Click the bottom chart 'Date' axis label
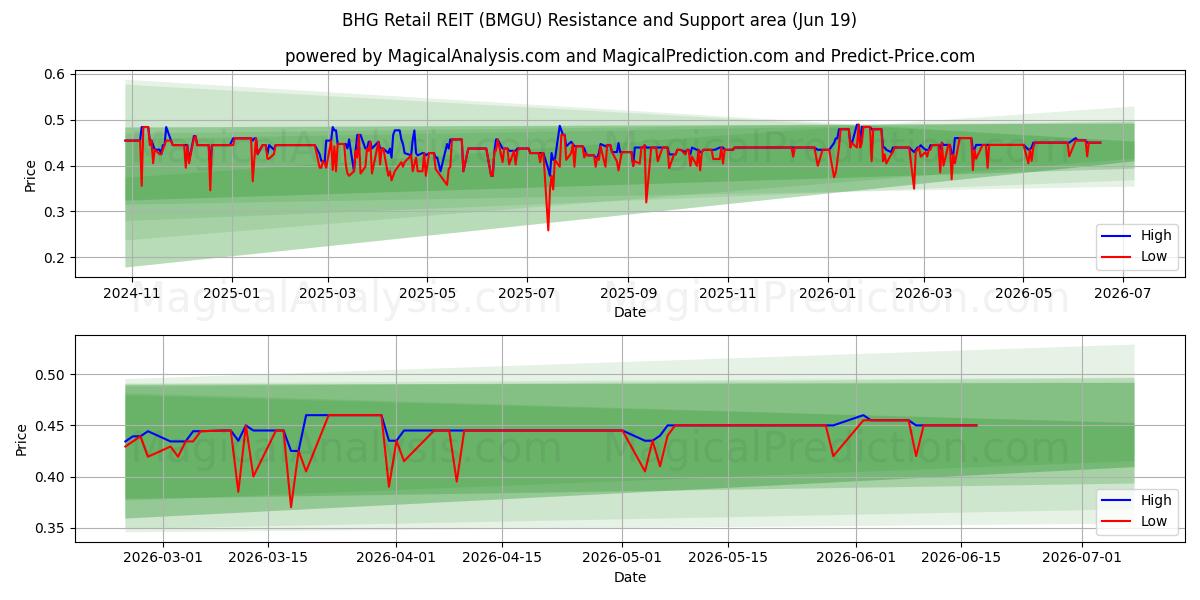The width and height of the screenshot is (1200, 600). (630, 577)
